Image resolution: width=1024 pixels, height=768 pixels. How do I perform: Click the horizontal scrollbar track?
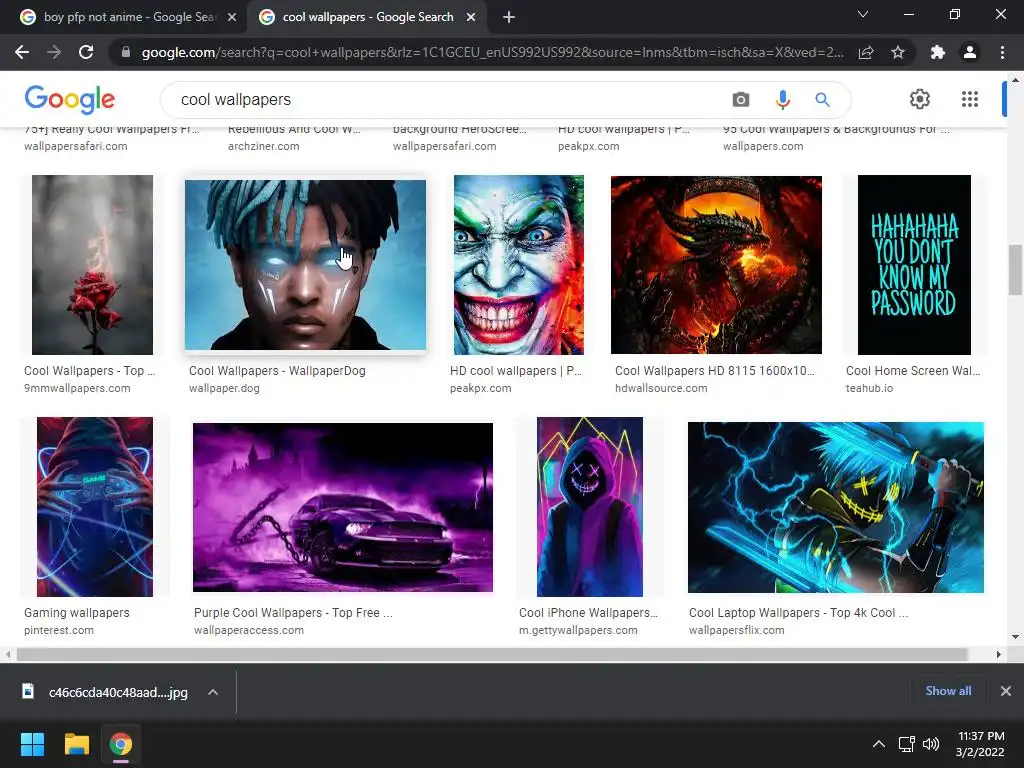[492, 654]
